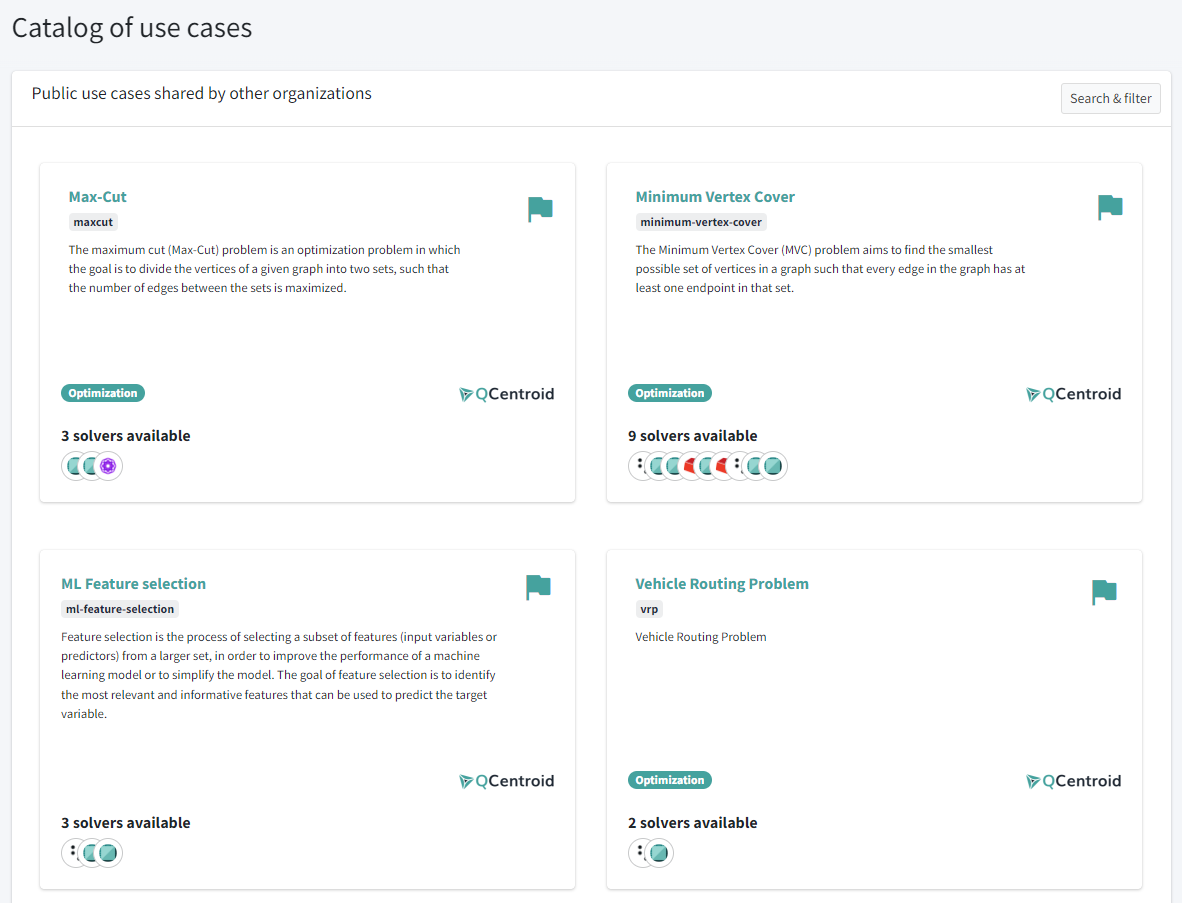
Task: Click the QCentroid logo on Max-Cut card
Action: pos(507,394)
